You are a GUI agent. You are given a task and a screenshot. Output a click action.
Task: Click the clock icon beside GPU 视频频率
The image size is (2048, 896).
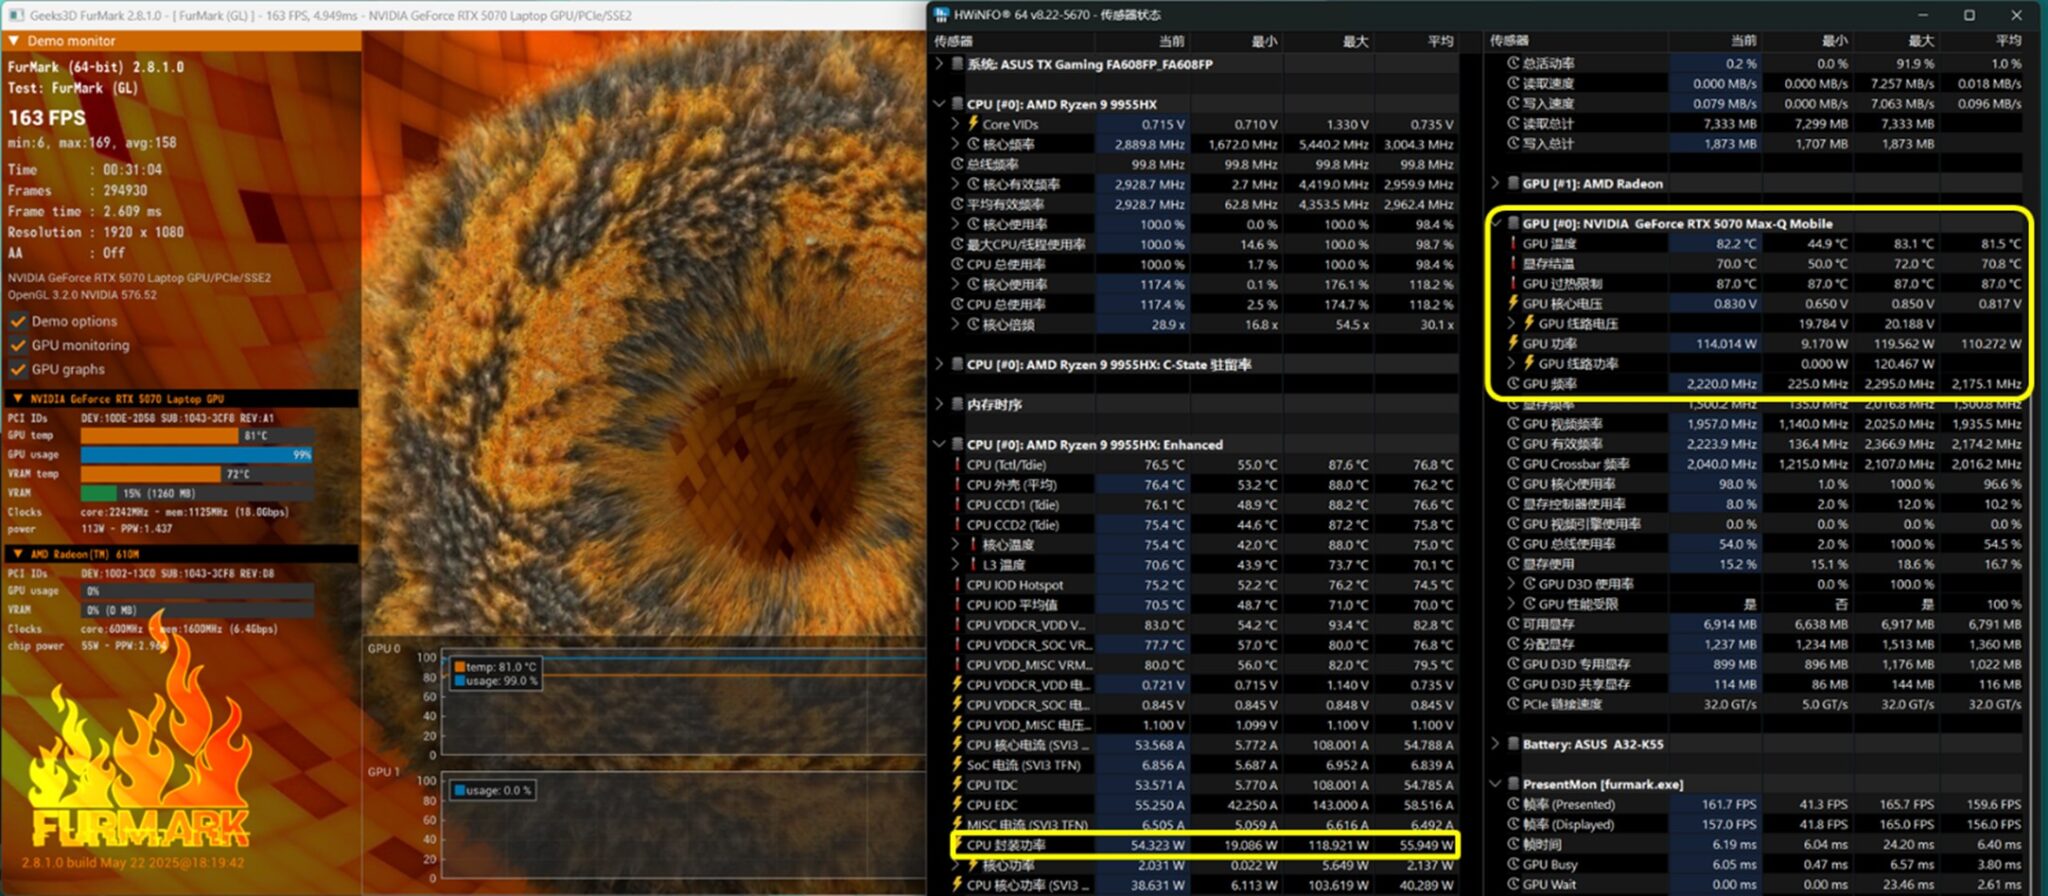[1513, 424]
